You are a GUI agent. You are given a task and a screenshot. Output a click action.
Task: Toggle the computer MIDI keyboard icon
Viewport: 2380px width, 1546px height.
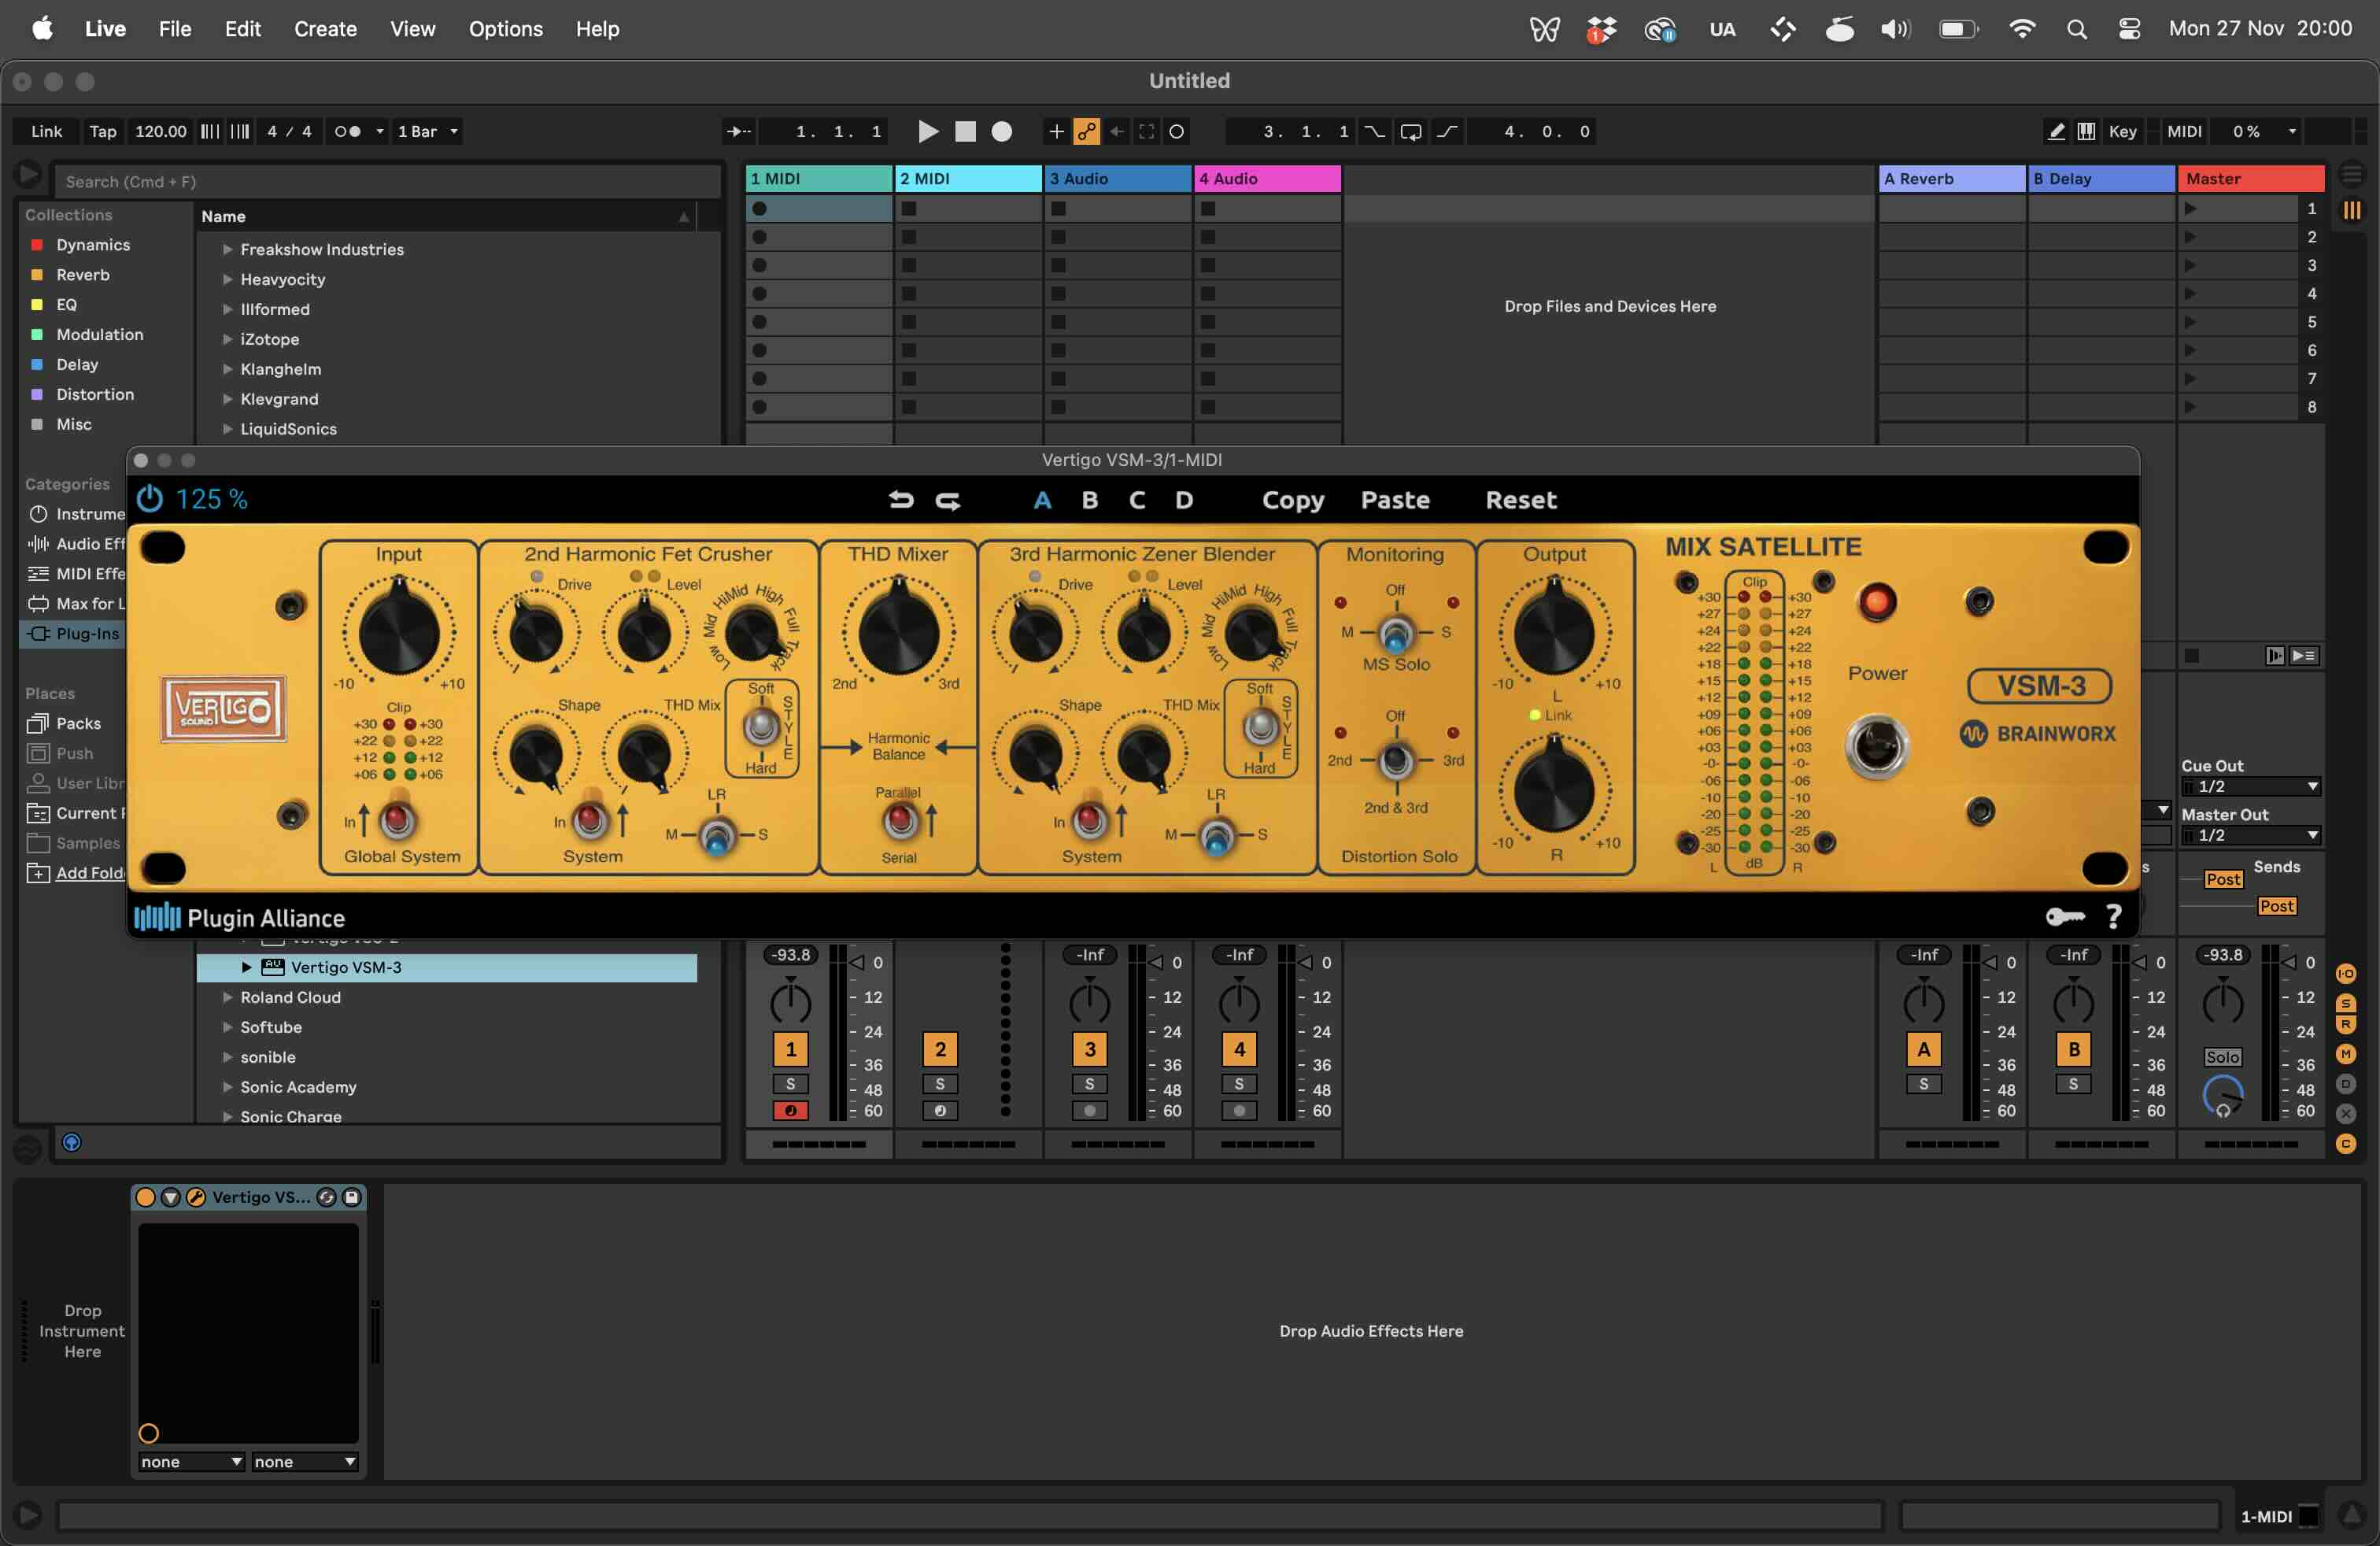coord(2086,131)
